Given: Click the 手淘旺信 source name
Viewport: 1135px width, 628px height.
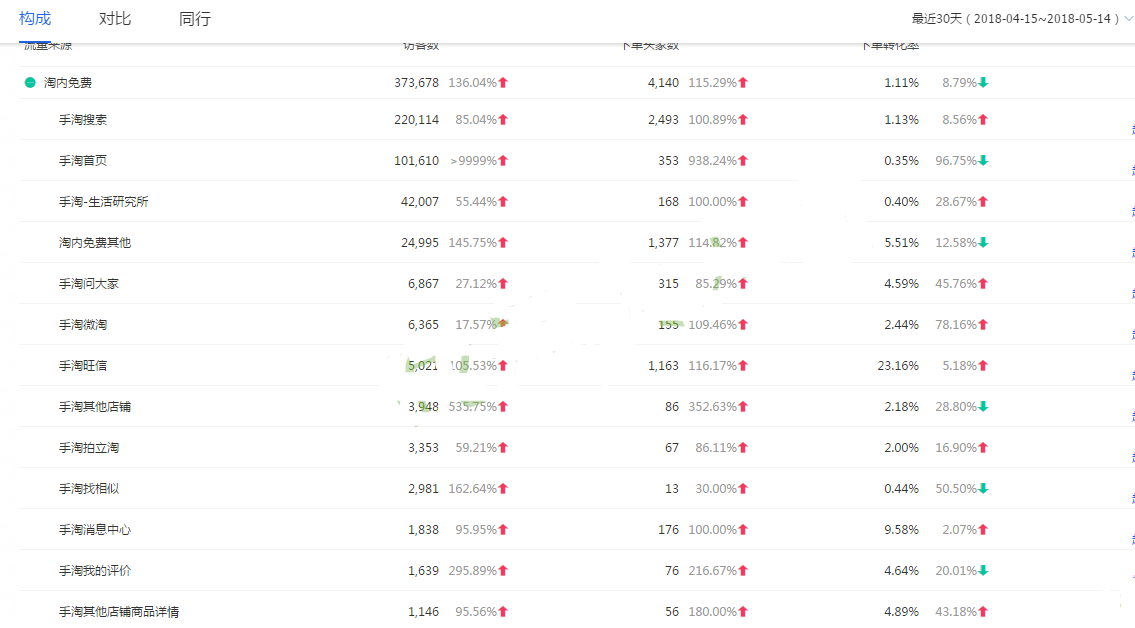Looking at the screenshot, I should pyautogui.click(x=83, y=366).
